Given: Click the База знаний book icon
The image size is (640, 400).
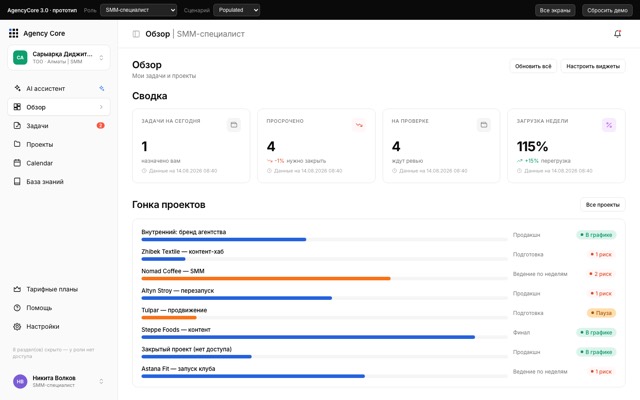Looking at the screenshot, I should coord(17,181).
